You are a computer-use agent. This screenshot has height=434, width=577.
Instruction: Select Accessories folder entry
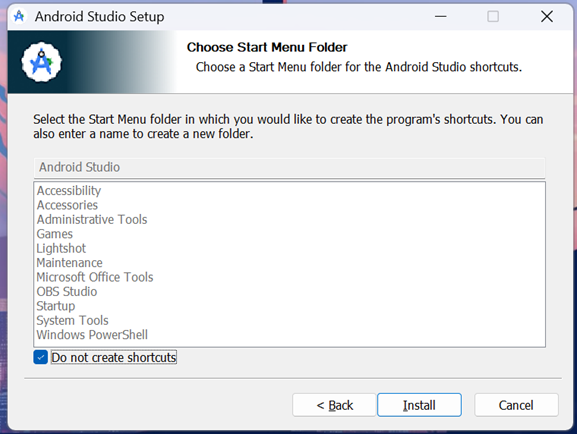[x=67, y=205]
